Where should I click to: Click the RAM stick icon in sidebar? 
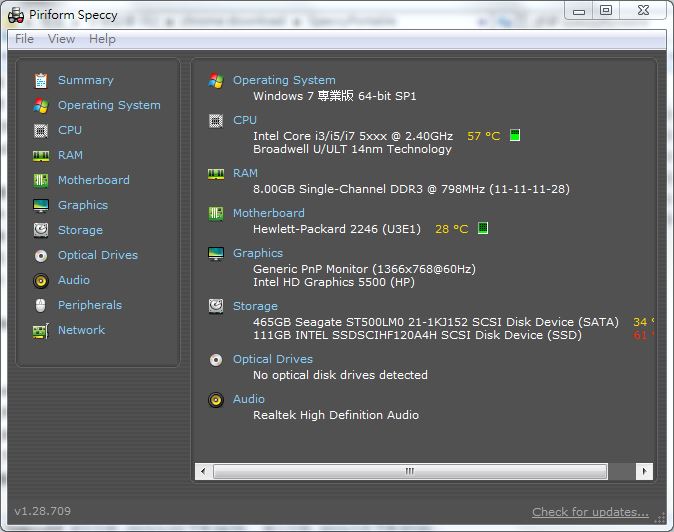click(41, 156)
